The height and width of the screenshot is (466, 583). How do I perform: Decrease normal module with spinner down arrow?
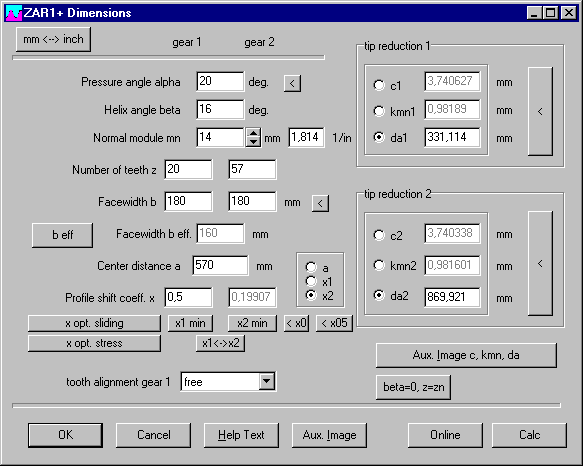pyautogui.click(x=253, y=142)
